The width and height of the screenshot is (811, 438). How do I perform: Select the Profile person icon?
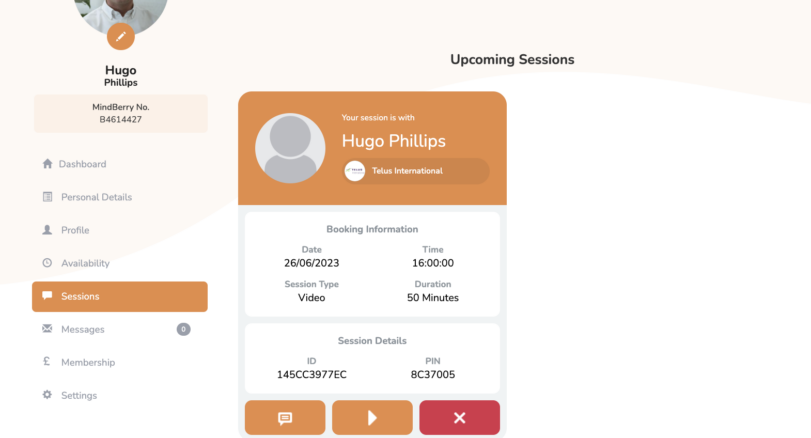point(47,230)
